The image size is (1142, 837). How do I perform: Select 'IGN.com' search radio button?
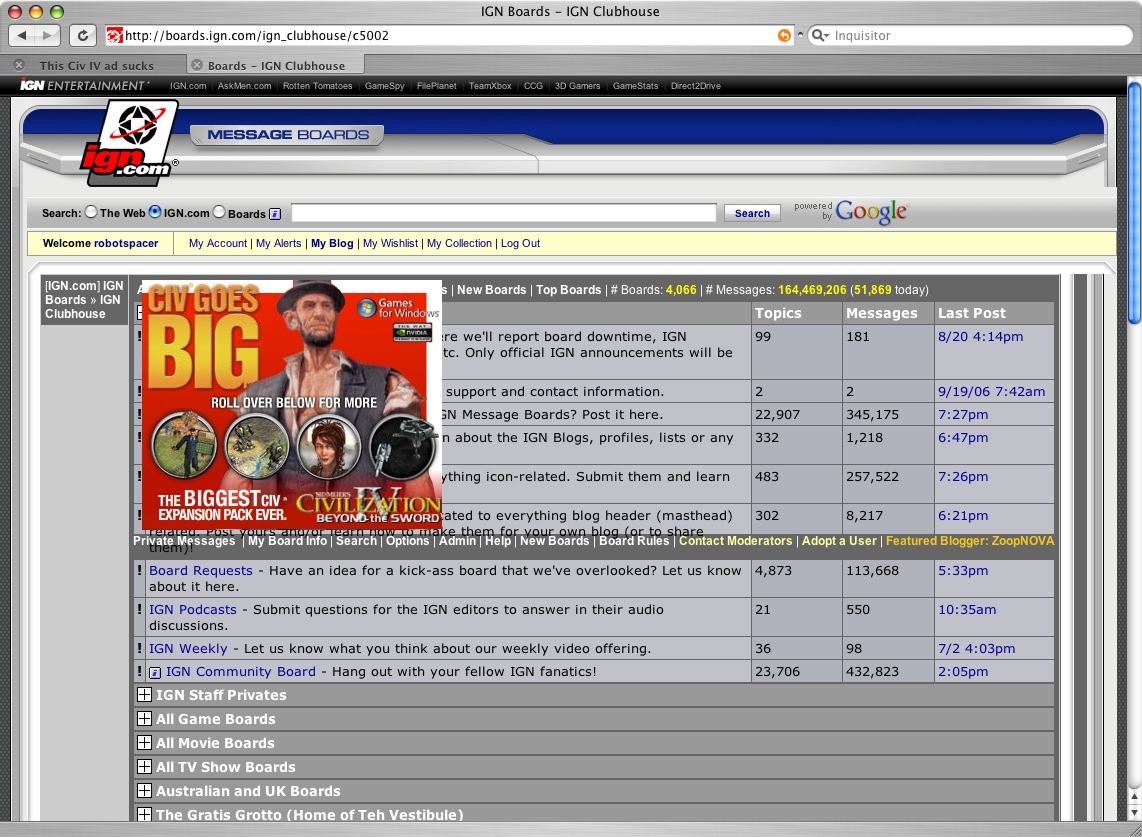point(155,212)
